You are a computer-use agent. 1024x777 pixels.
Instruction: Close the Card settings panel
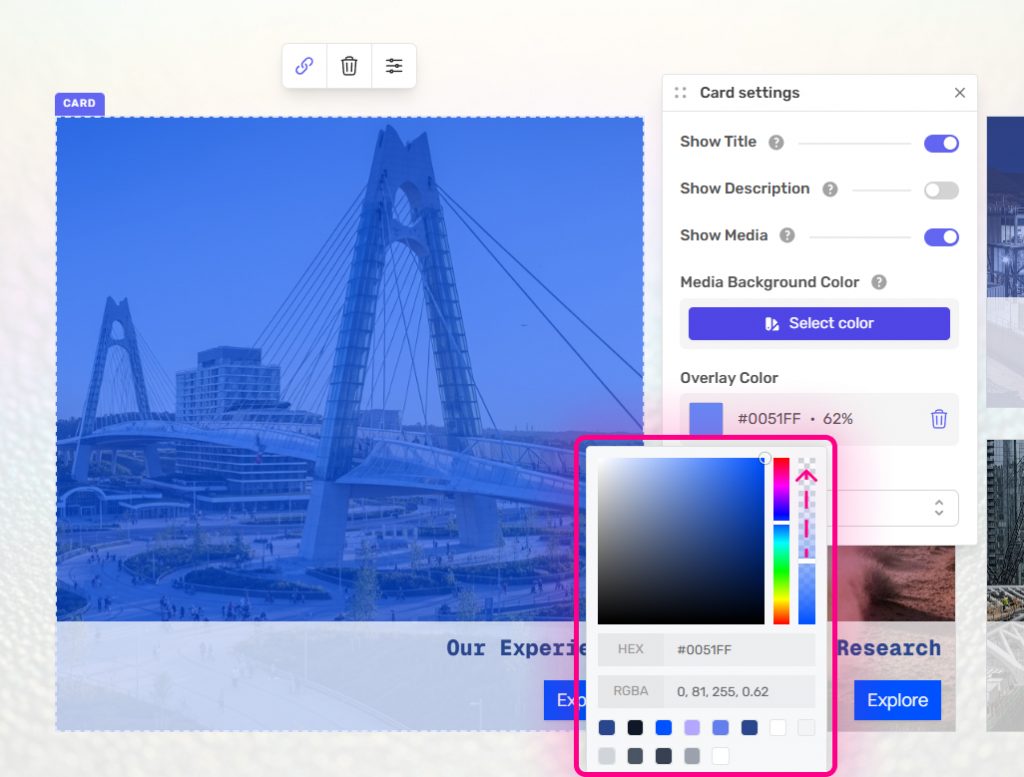(959, 93)
